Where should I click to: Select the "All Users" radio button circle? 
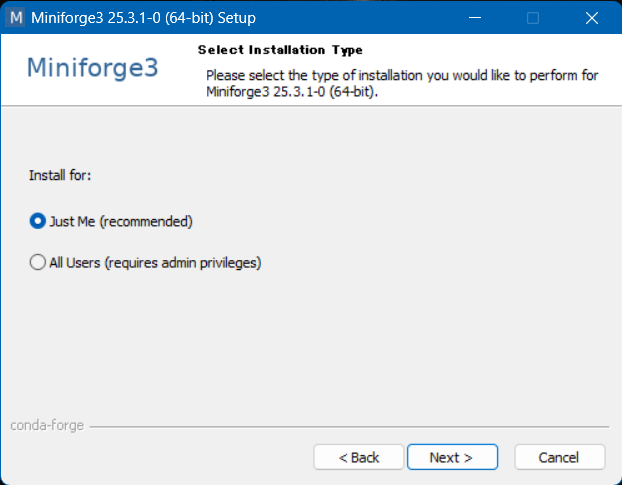[38, 262]
